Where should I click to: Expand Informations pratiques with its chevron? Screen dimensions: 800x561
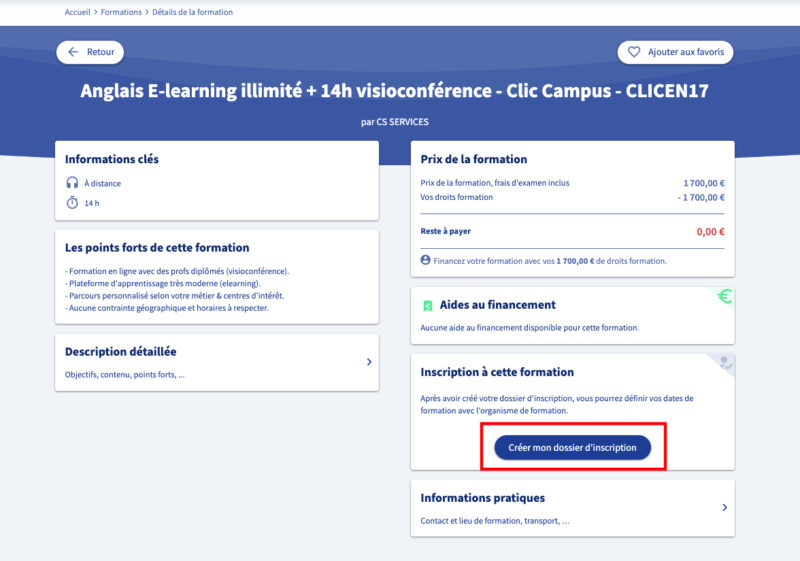(724, 508)
